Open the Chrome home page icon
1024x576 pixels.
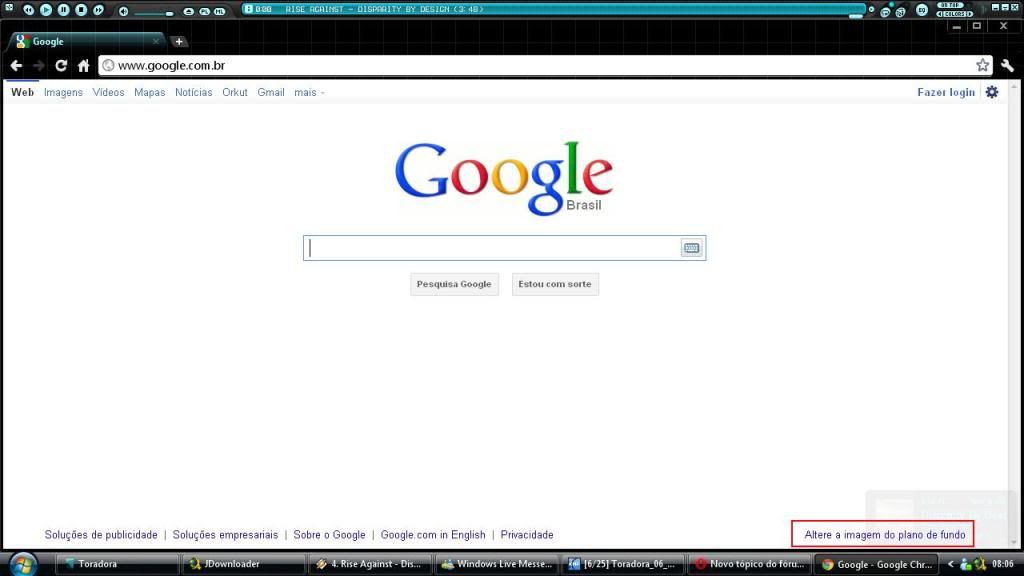point(83,65)
